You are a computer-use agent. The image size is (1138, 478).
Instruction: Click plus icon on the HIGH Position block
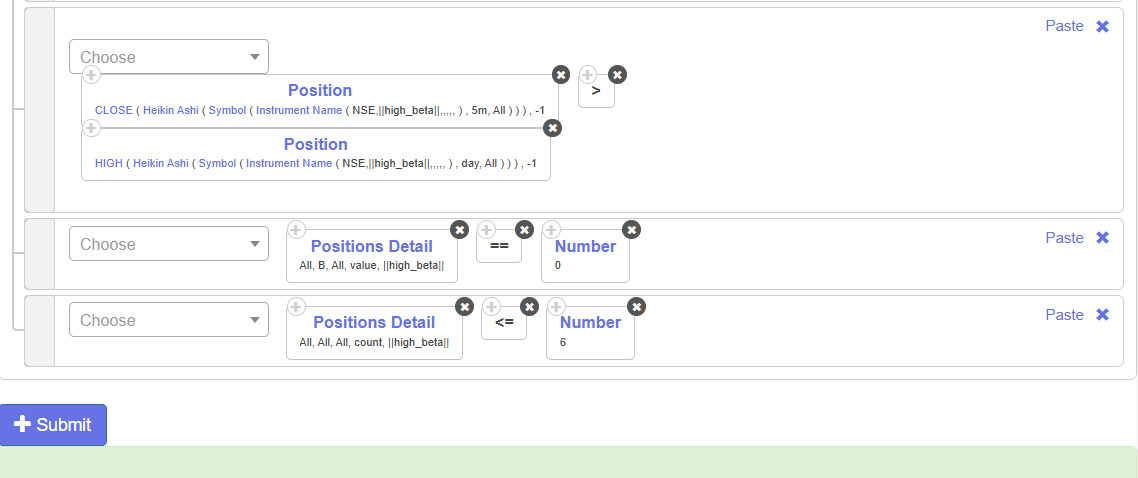[90, 128]
